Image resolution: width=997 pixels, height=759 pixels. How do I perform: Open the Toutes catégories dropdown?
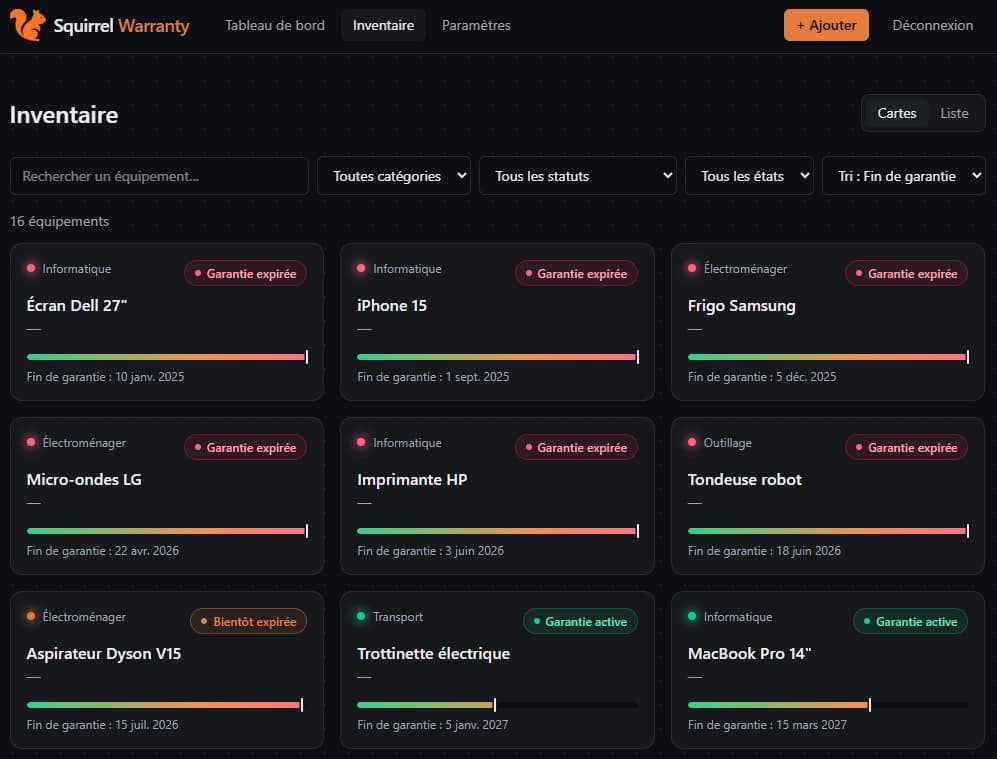394,176
